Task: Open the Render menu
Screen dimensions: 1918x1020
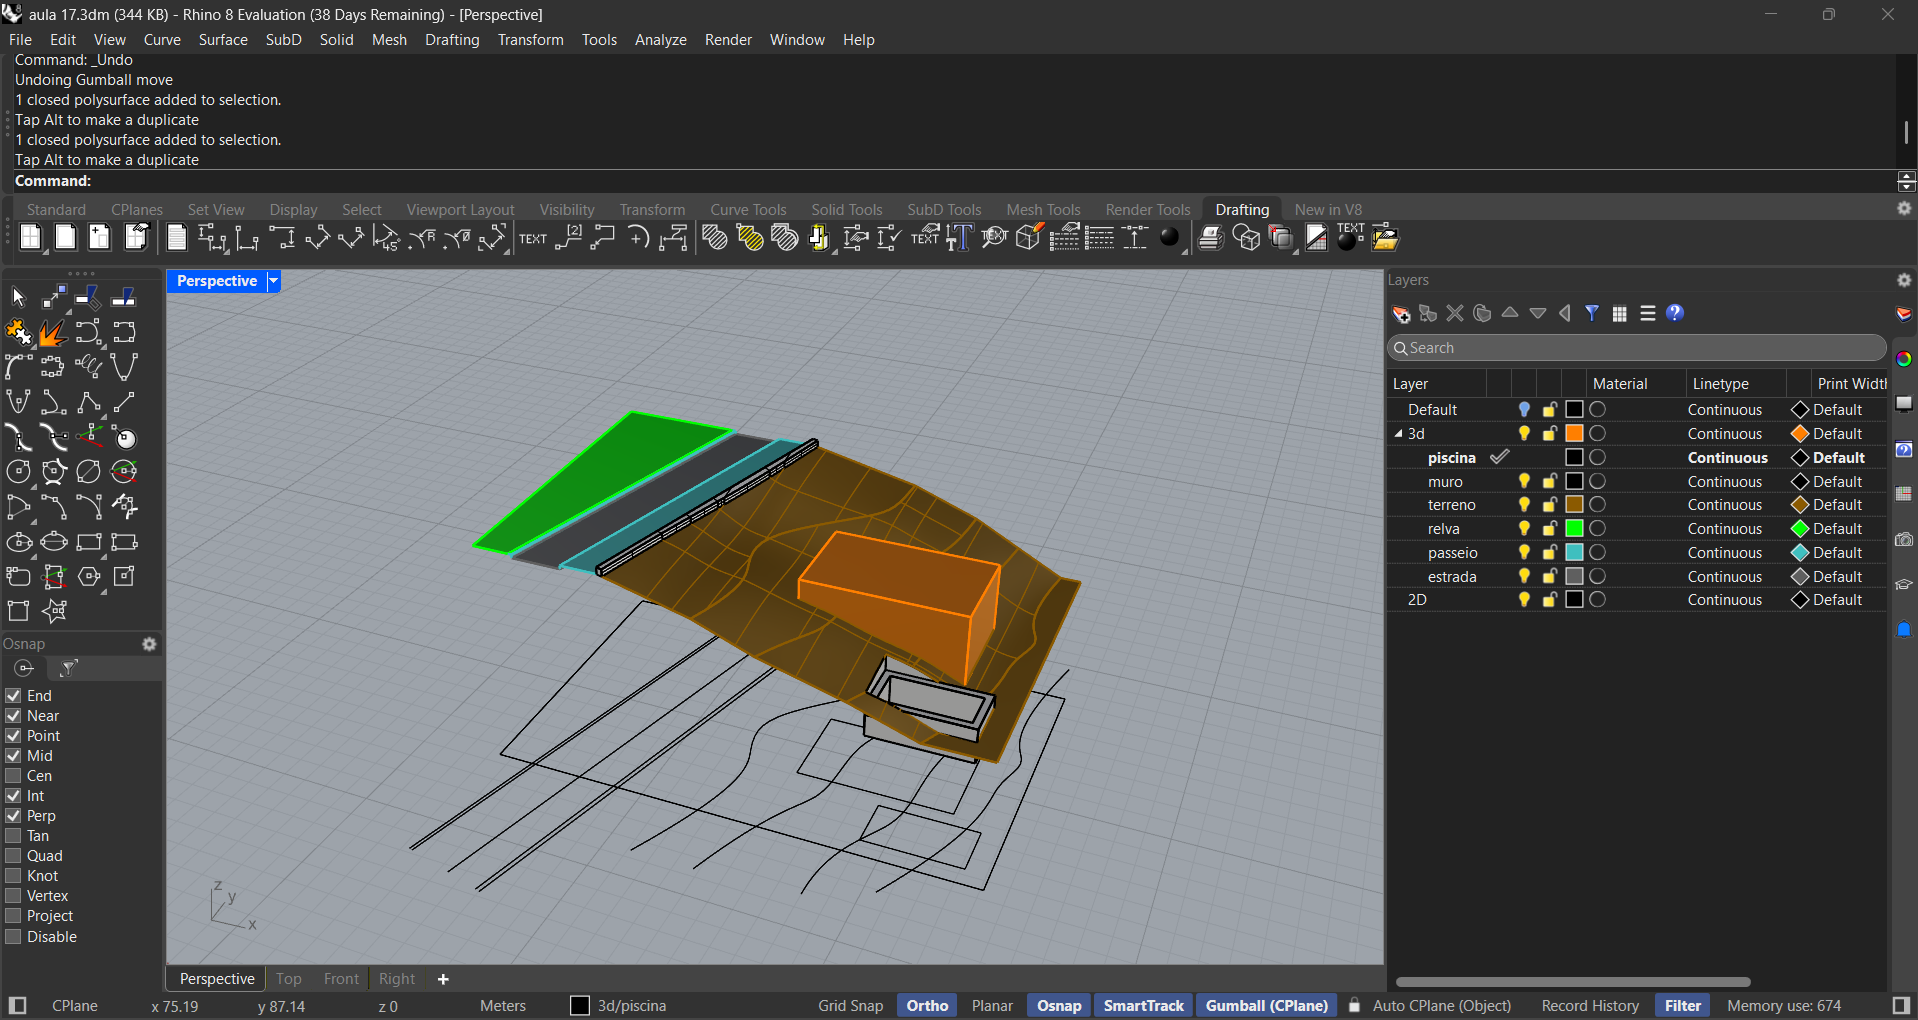Action: click(x=728, y=40)
